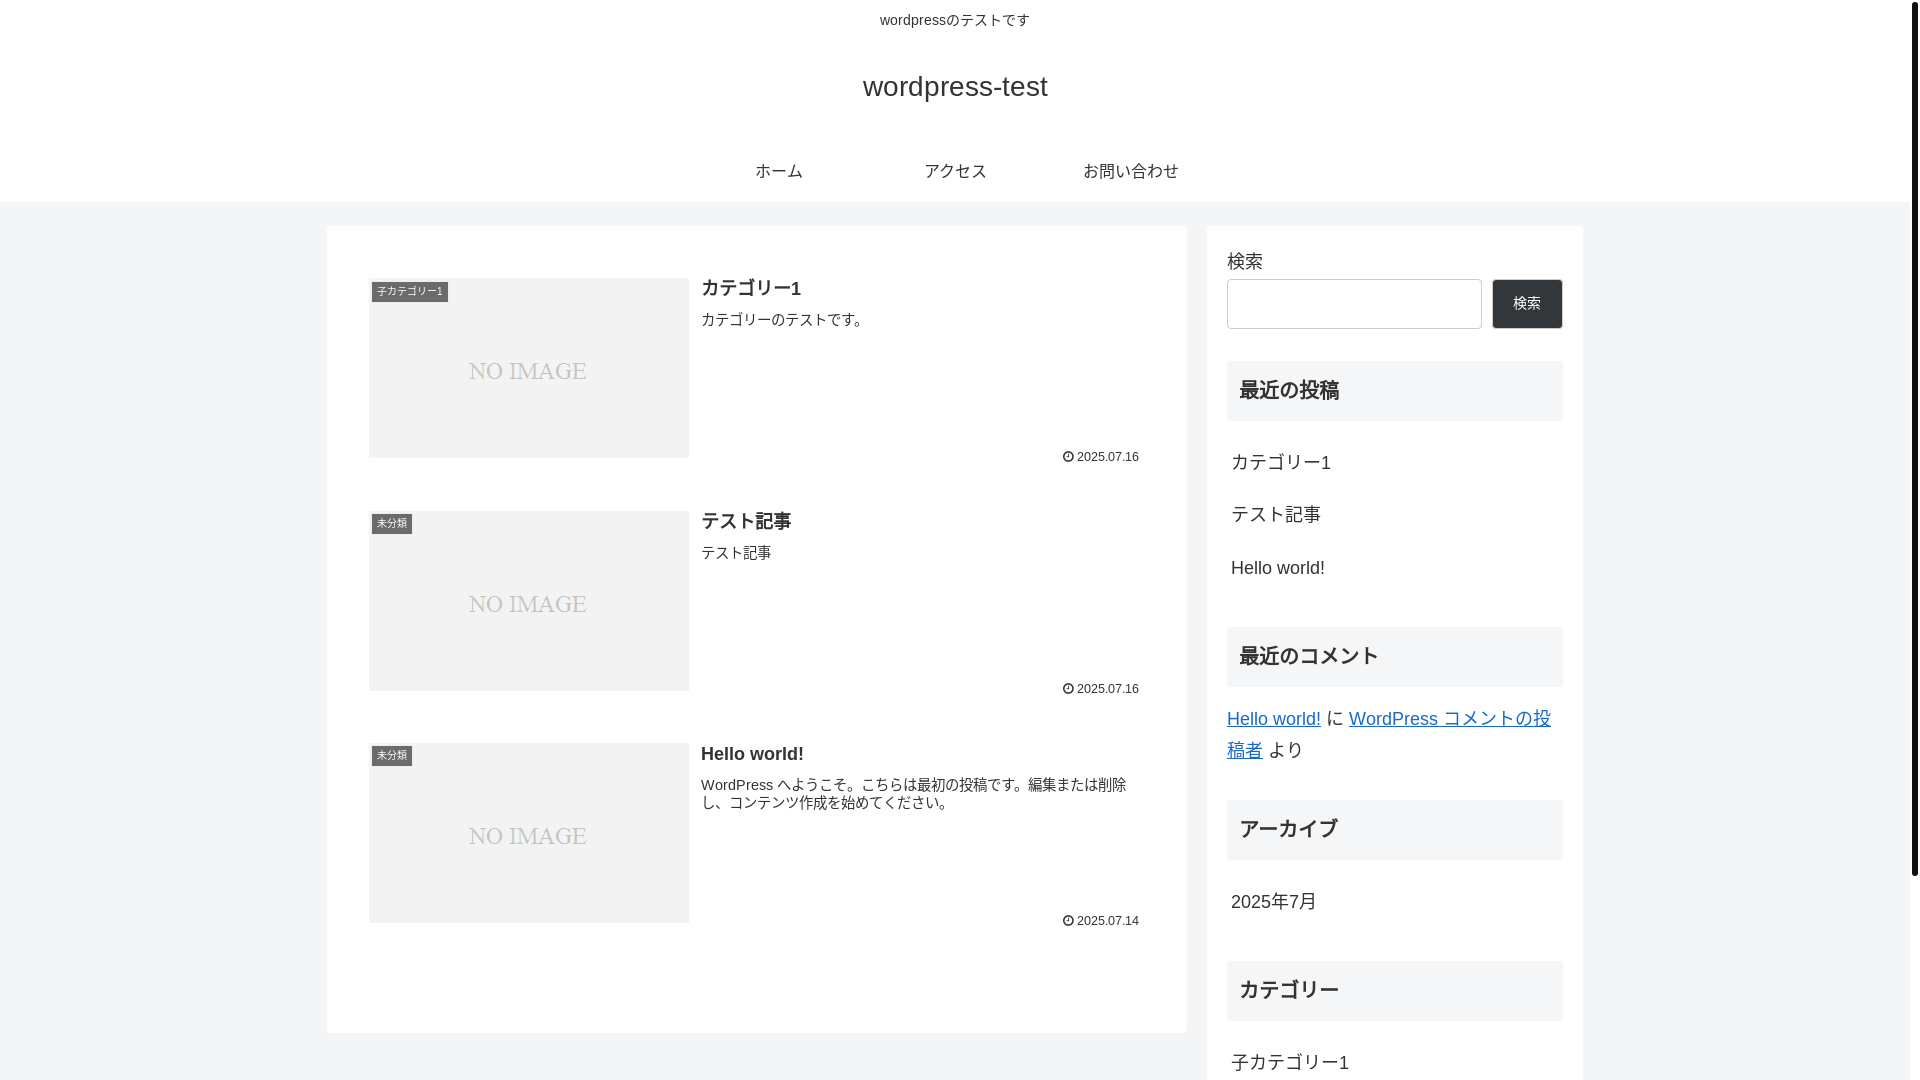1920x1080 pixels.
Task: Click the カテゴリー widget heading
Action: [1395, 991]
